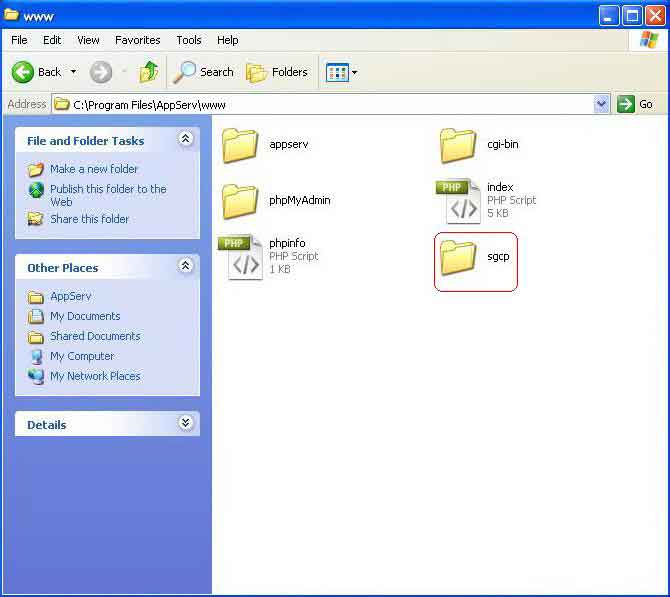Click the AppServ folder icon in sidebar
The height and width of the screenshot is (597, 670).
point(36,297)
